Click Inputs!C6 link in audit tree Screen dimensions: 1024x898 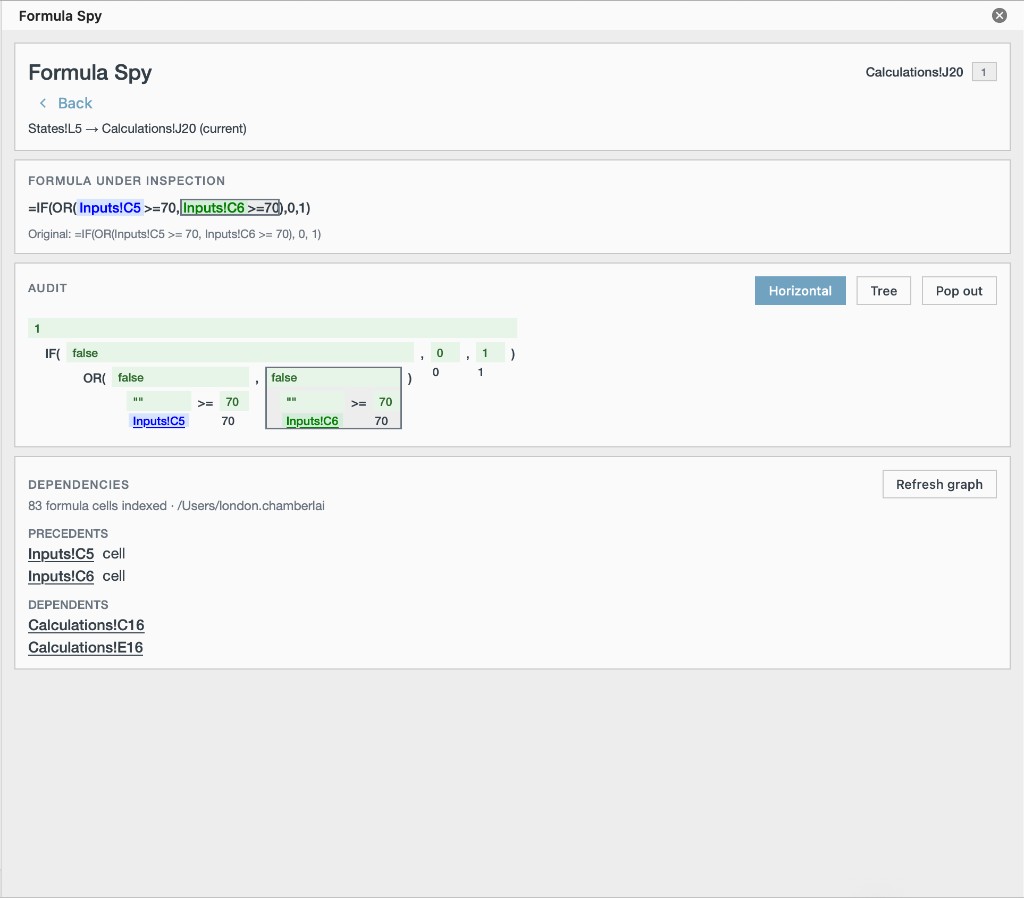tap(312, 421)
